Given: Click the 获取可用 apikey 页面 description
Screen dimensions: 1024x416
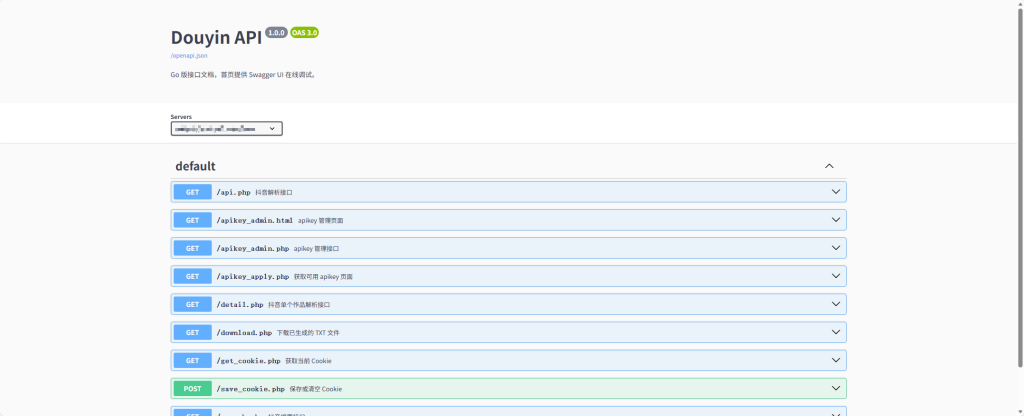Looking at the screenshot, I should click(323, 277).
